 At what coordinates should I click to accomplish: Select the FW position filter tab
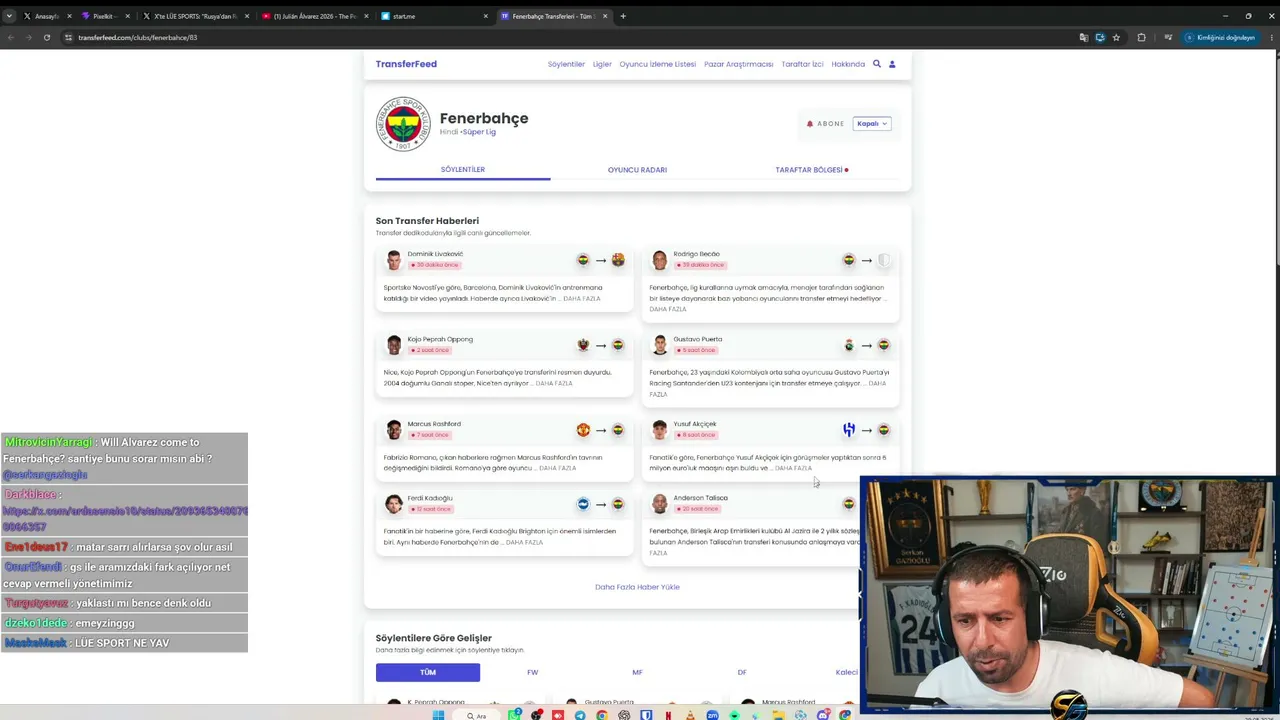pyautogui.click(x=532, y=672)
